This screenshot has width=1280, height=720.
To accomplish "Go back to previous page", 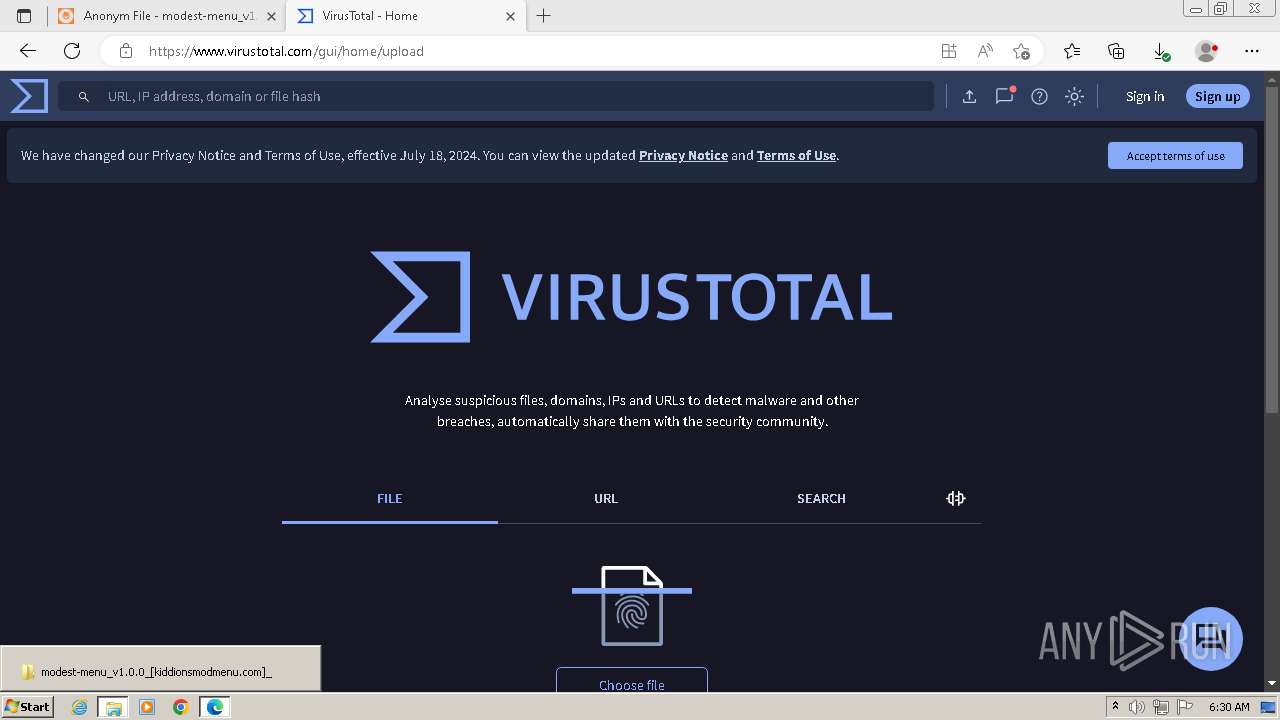I will pyautogui.click(x=28, y=51).
